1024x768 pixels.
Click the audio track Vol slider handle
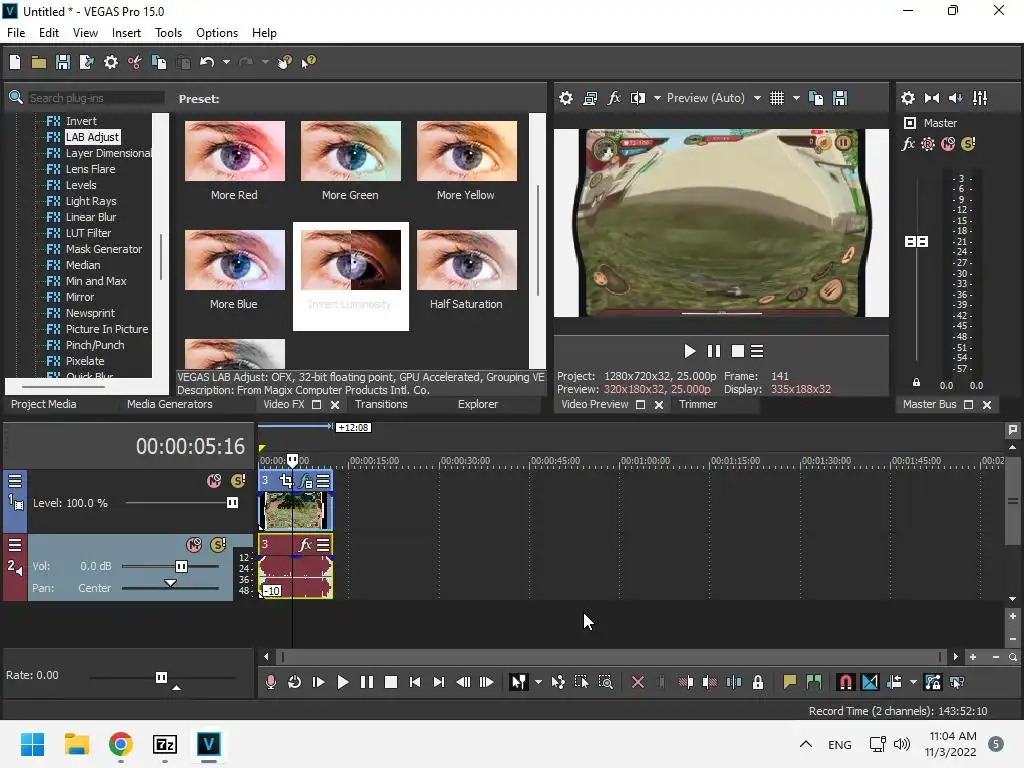182,566
